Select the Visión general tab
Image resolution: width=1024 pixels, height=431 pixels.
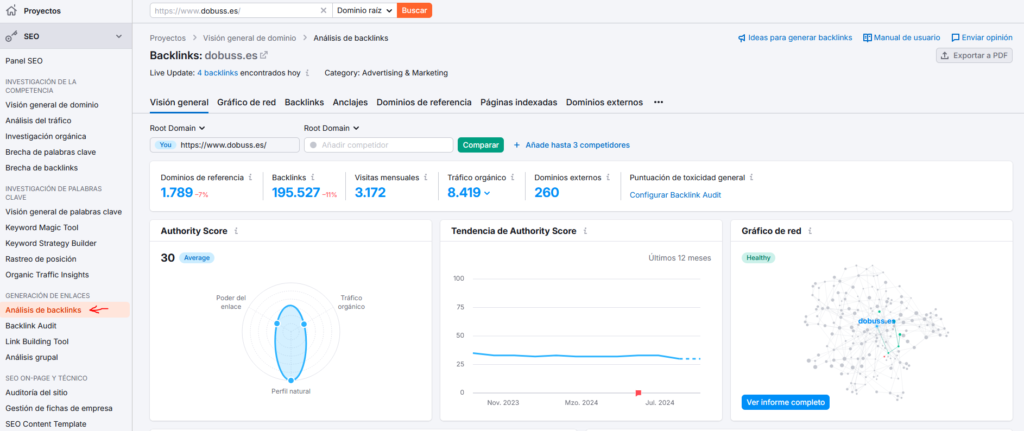pos(179,103)
